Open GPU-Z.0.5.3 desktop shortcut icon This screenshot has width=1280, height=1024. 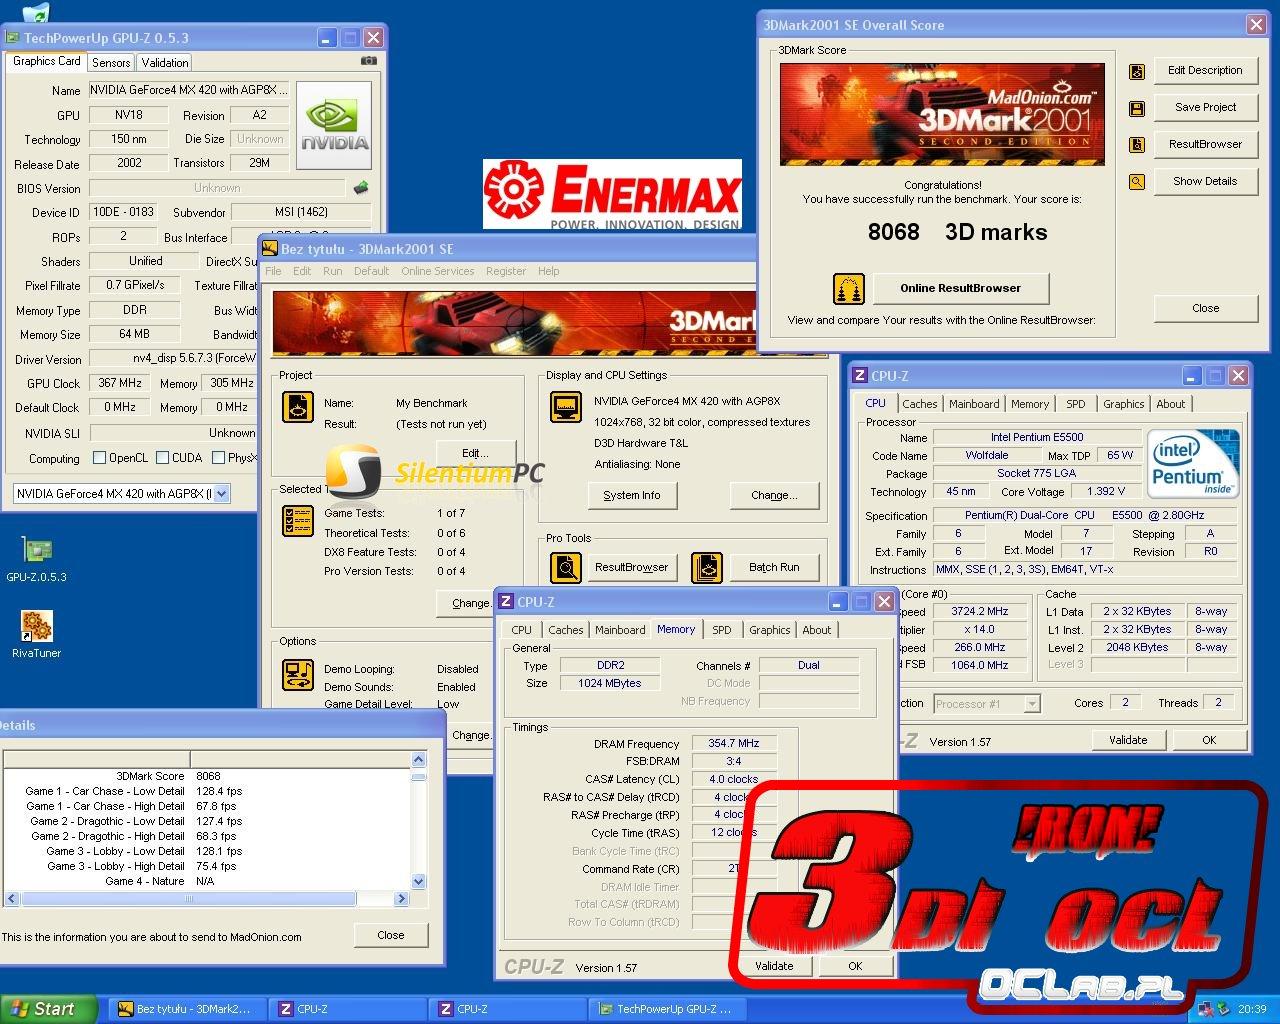37,550
